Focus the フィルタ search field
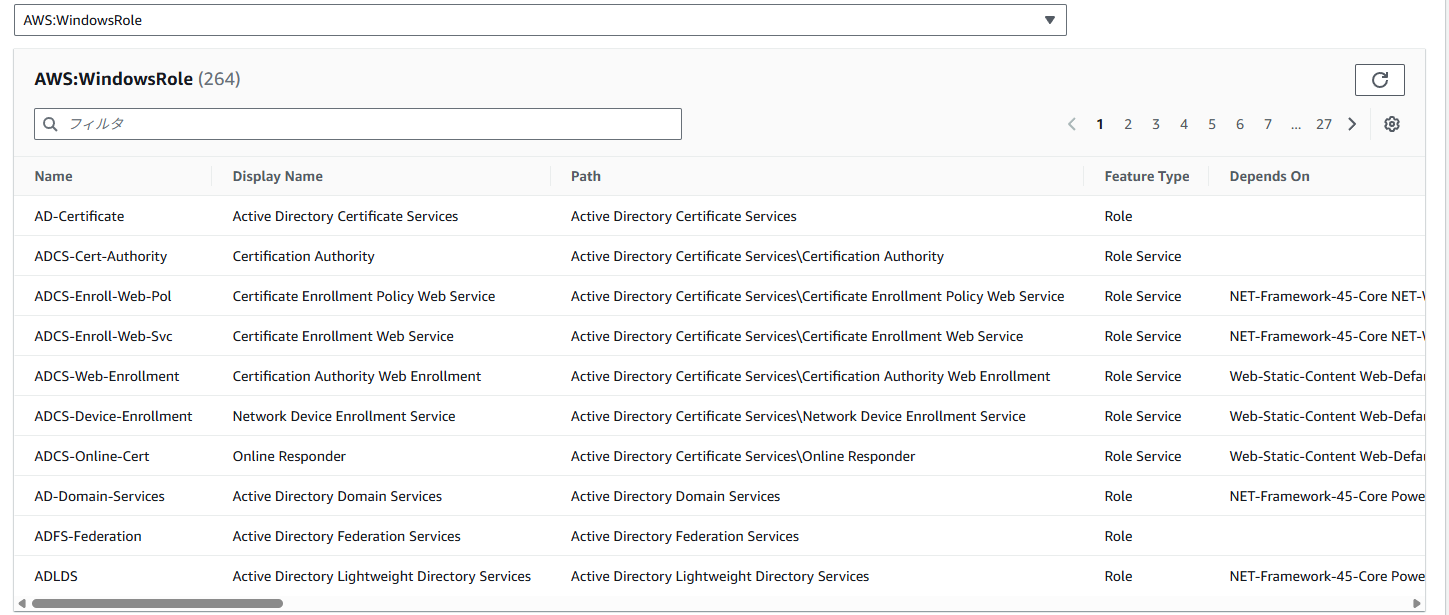1449x615 pixels. 358,124
